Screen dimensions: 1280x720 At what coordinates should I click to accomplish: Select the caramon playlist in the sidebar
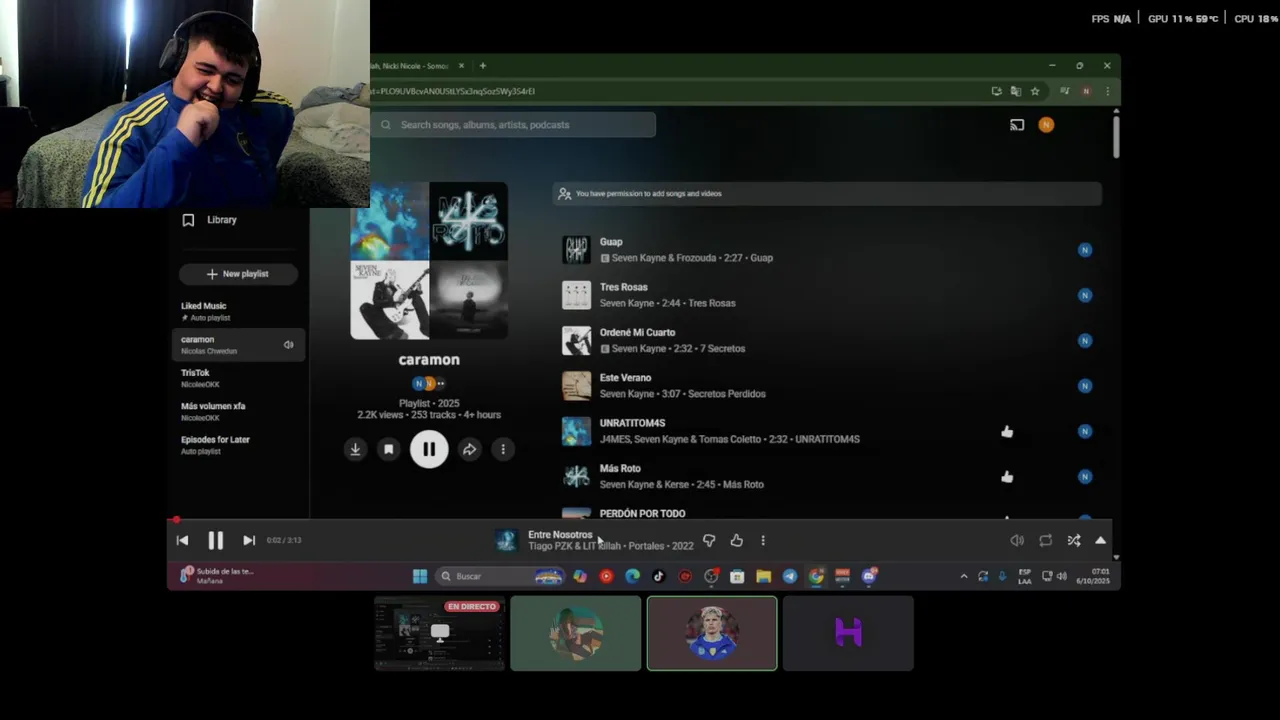238,345
